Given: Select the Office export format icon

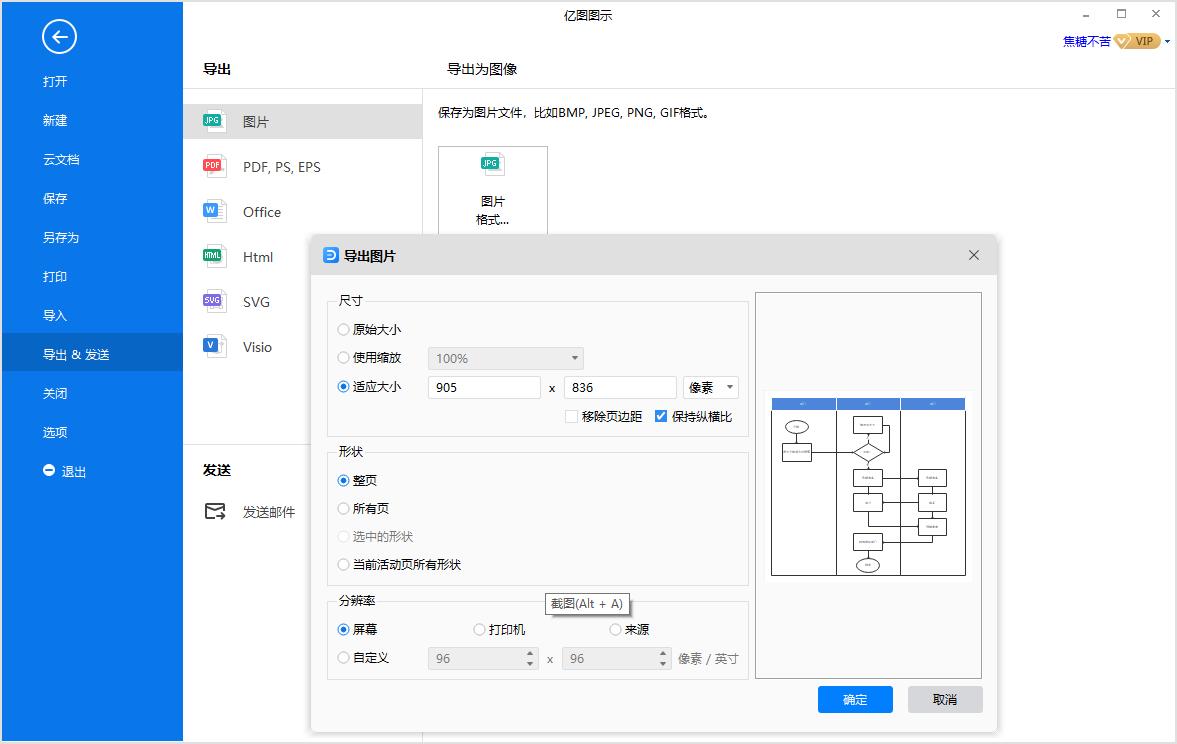Looking at the screenshot, I should [x=213, y=212].
